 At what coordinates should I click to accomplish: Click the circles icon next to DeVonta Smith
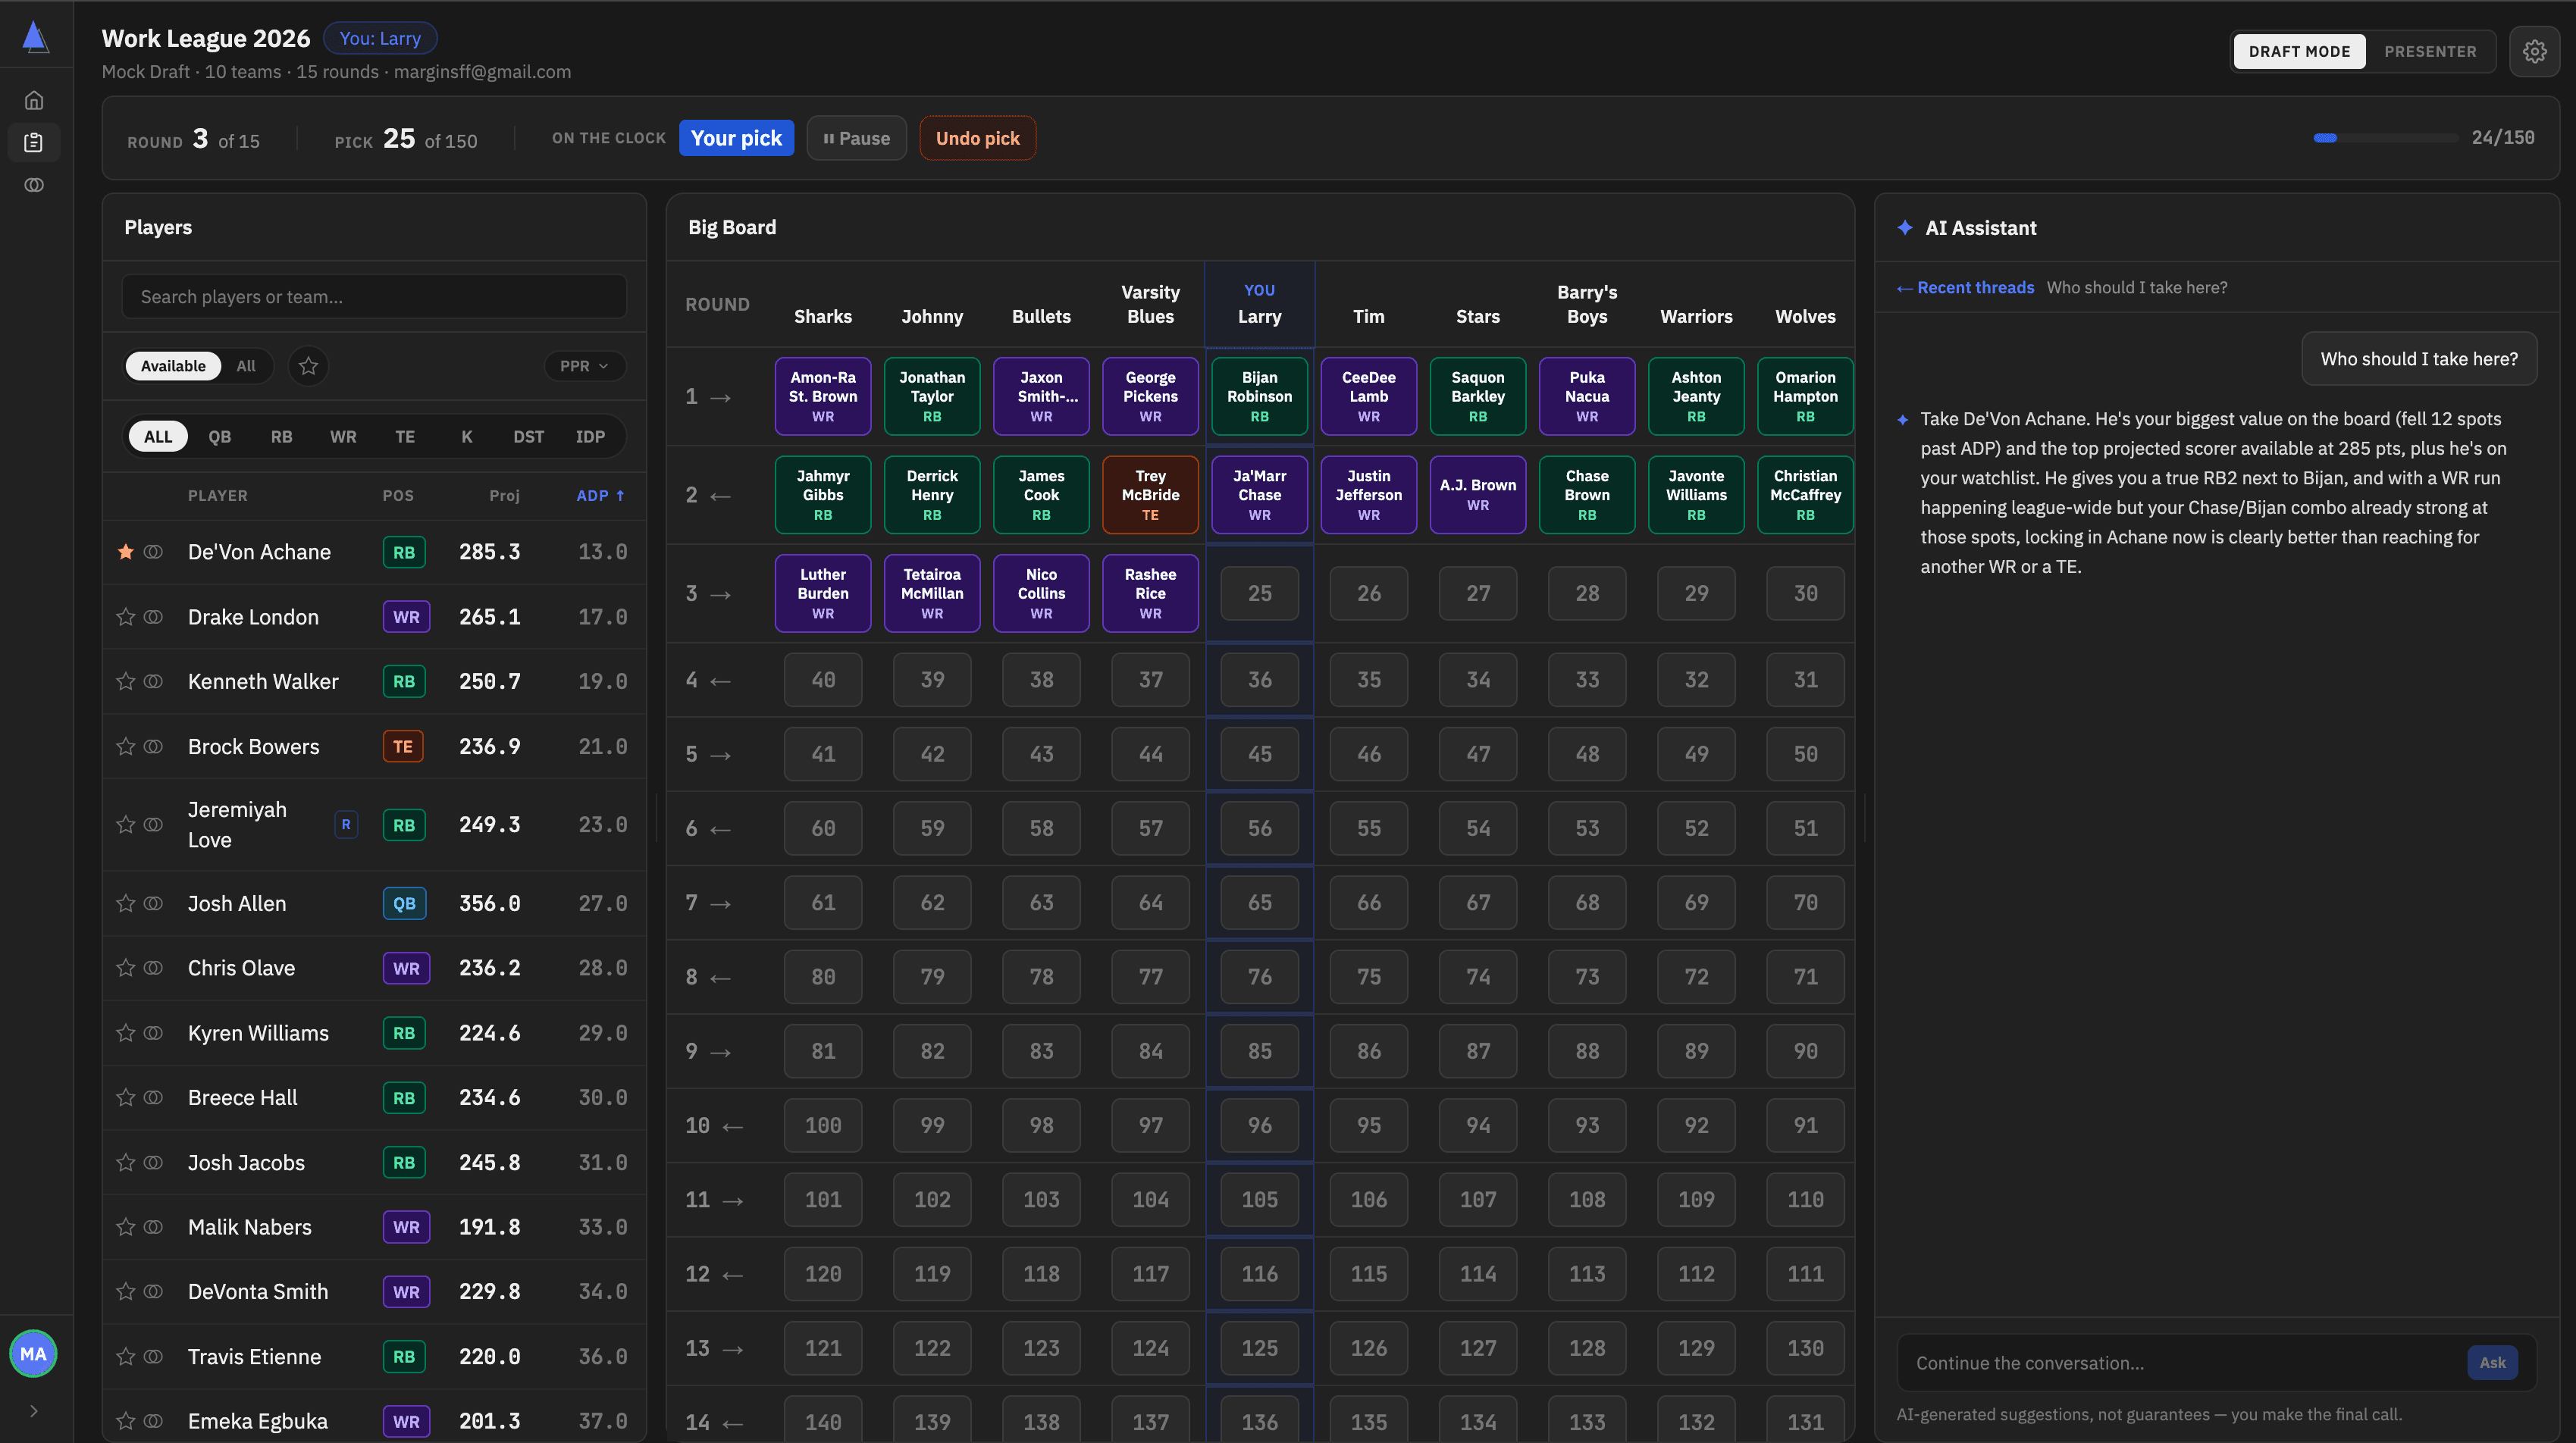pos(153,1291)
